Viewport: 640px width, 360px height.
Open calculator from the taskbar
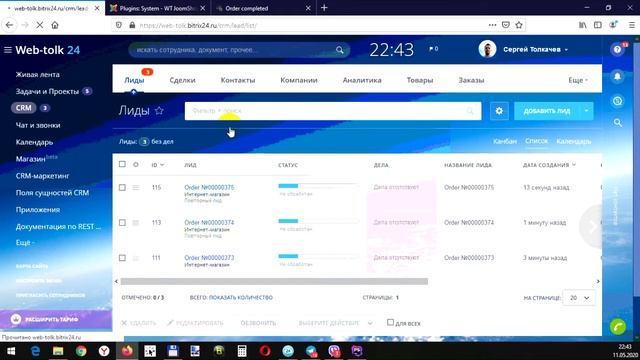pos(242,351)
